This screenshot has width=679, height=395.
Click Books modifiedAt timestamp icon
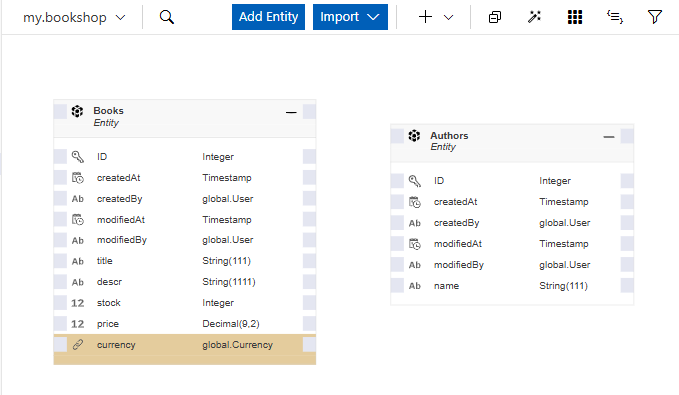pos(78,220)
